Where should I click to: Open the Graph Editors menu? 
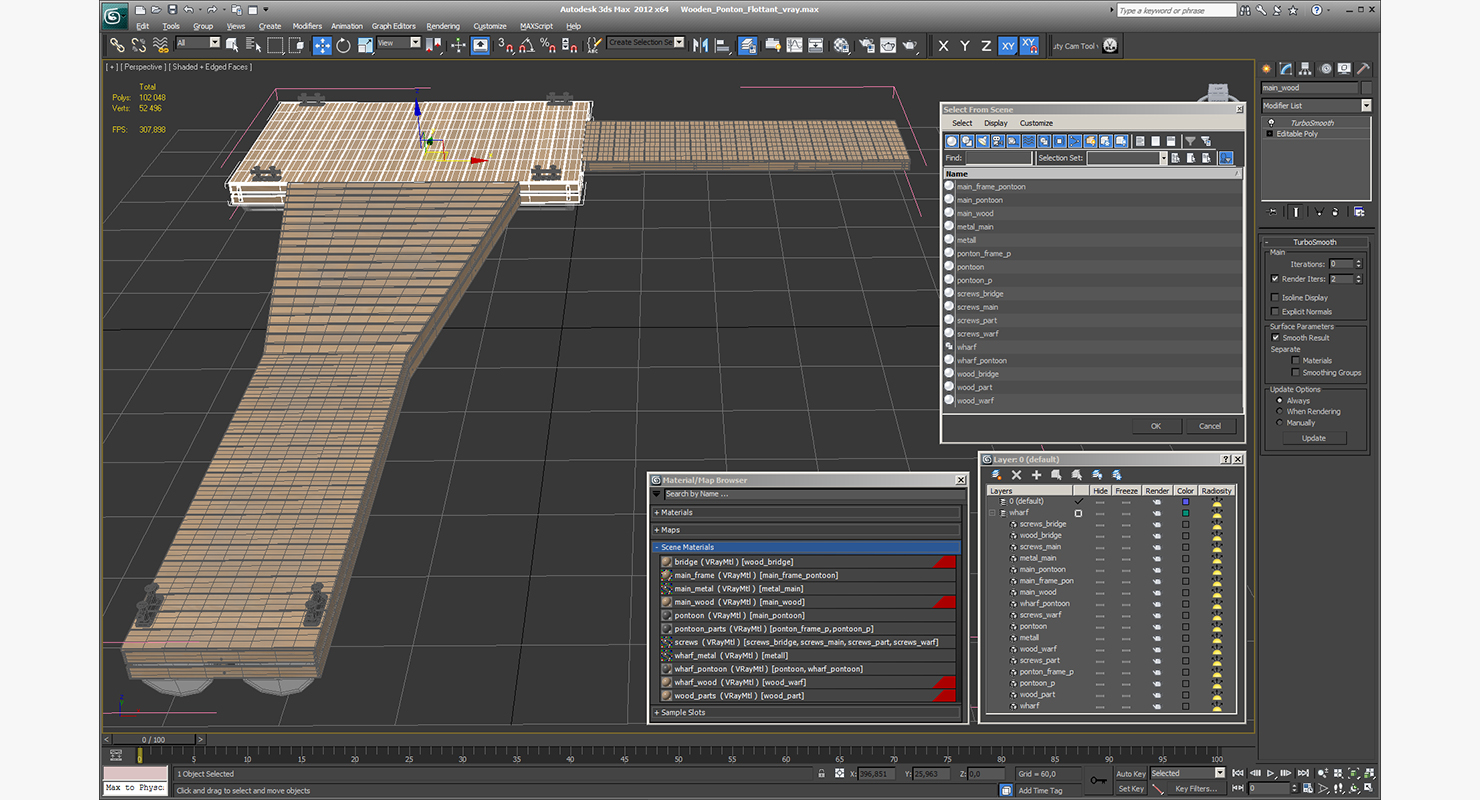[393, 26]
